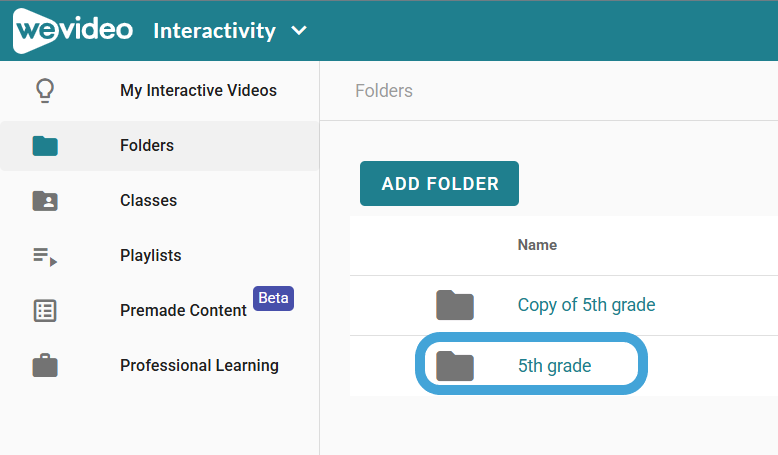
Task: Click the lightbulb icon for My Interactive Videos
Action: (45, 91)
